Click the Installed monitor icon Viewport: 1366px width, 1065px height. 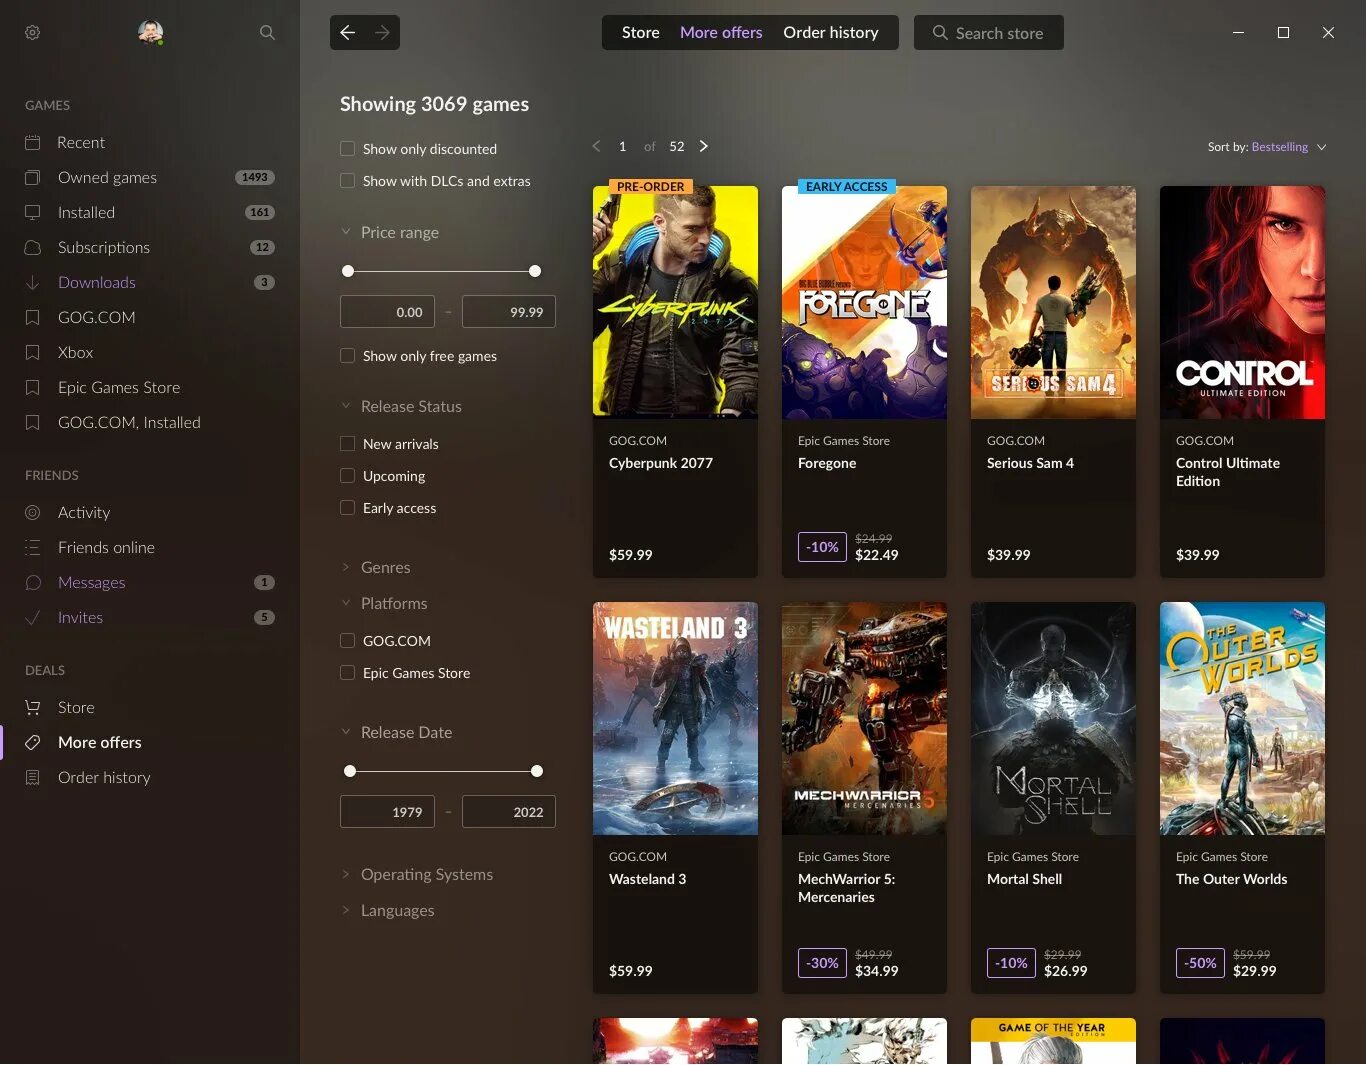[x=33, y=213]
